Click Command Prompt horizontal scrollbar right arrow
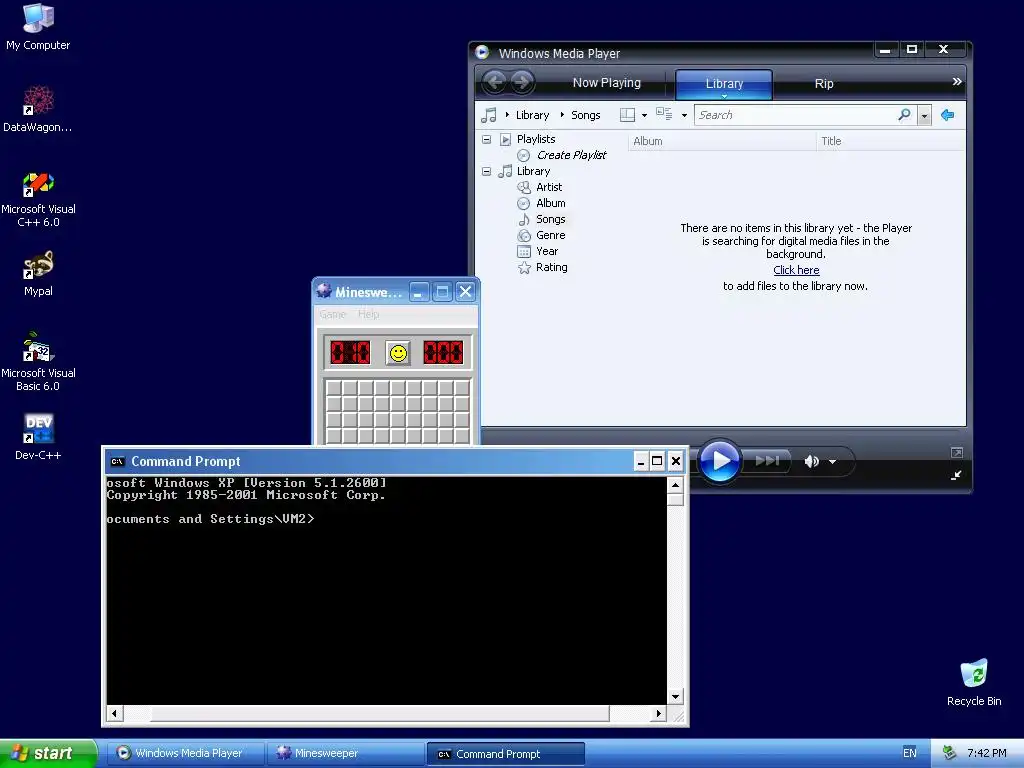The width and height of the screenshot is (1024, 768). pyautogui.click(x=658, y=713)
